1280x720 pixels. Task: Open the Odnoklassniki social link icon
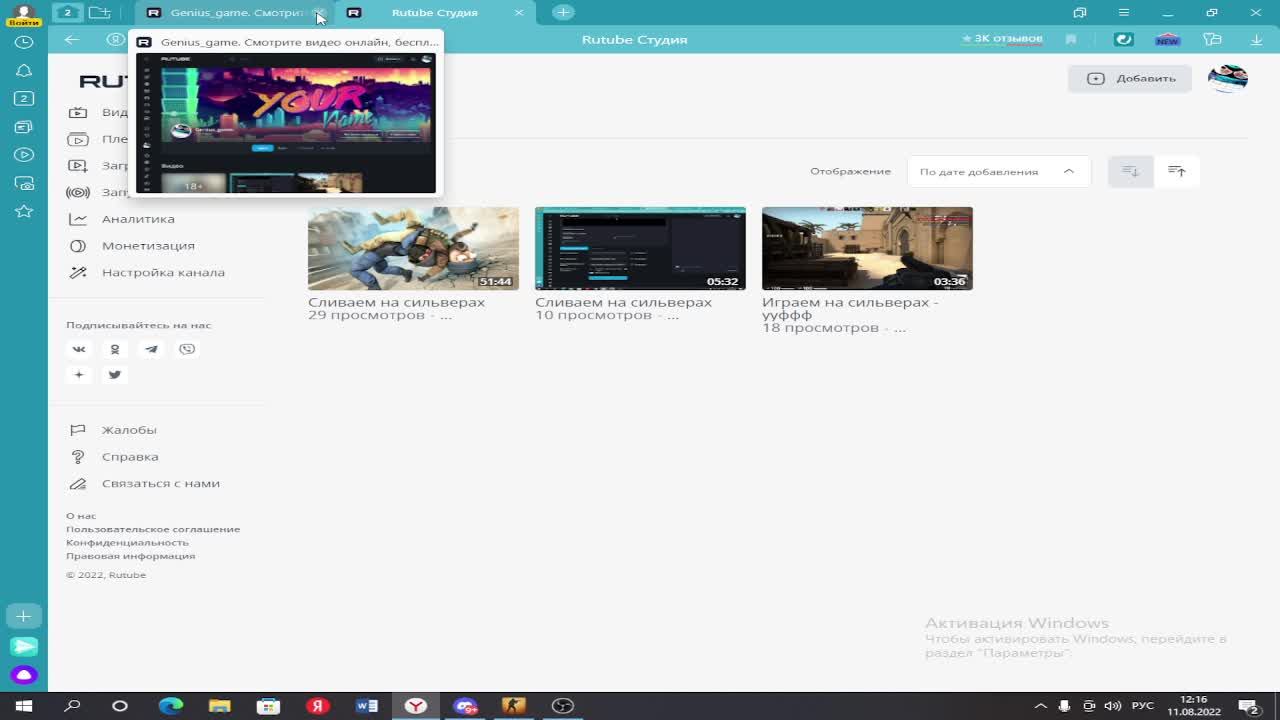(x=115, y=349)
